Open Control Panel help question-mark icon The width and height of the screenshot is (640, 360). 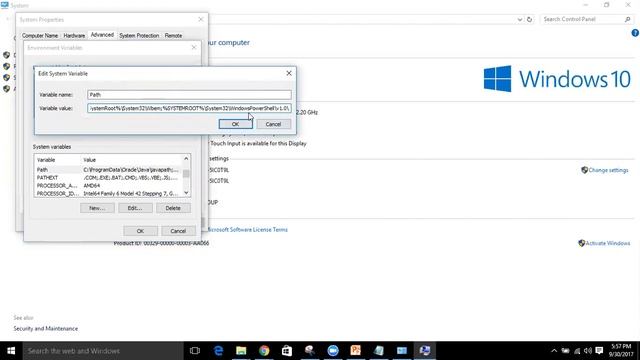635,33
